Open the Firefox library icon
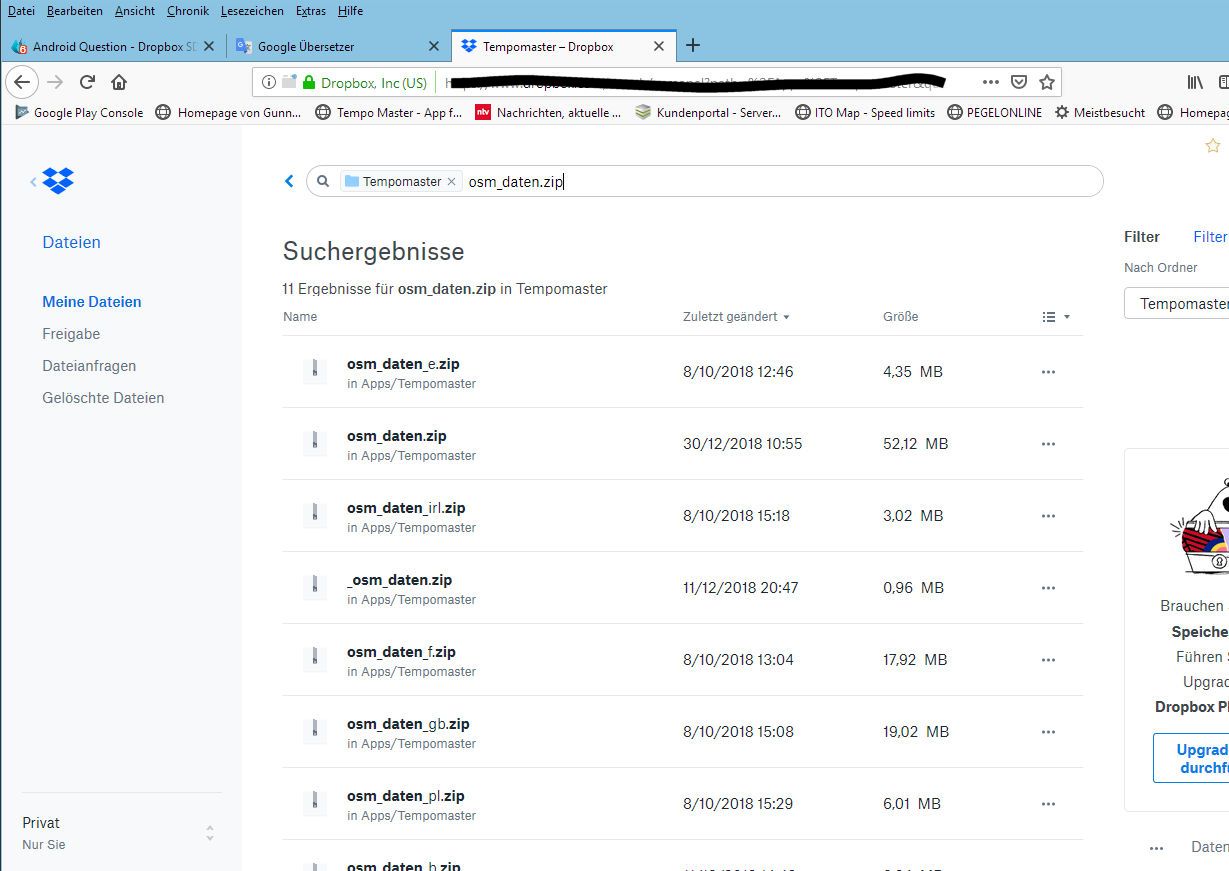The height and width of the screenshot is (871, 1229). click(1195, 82)
